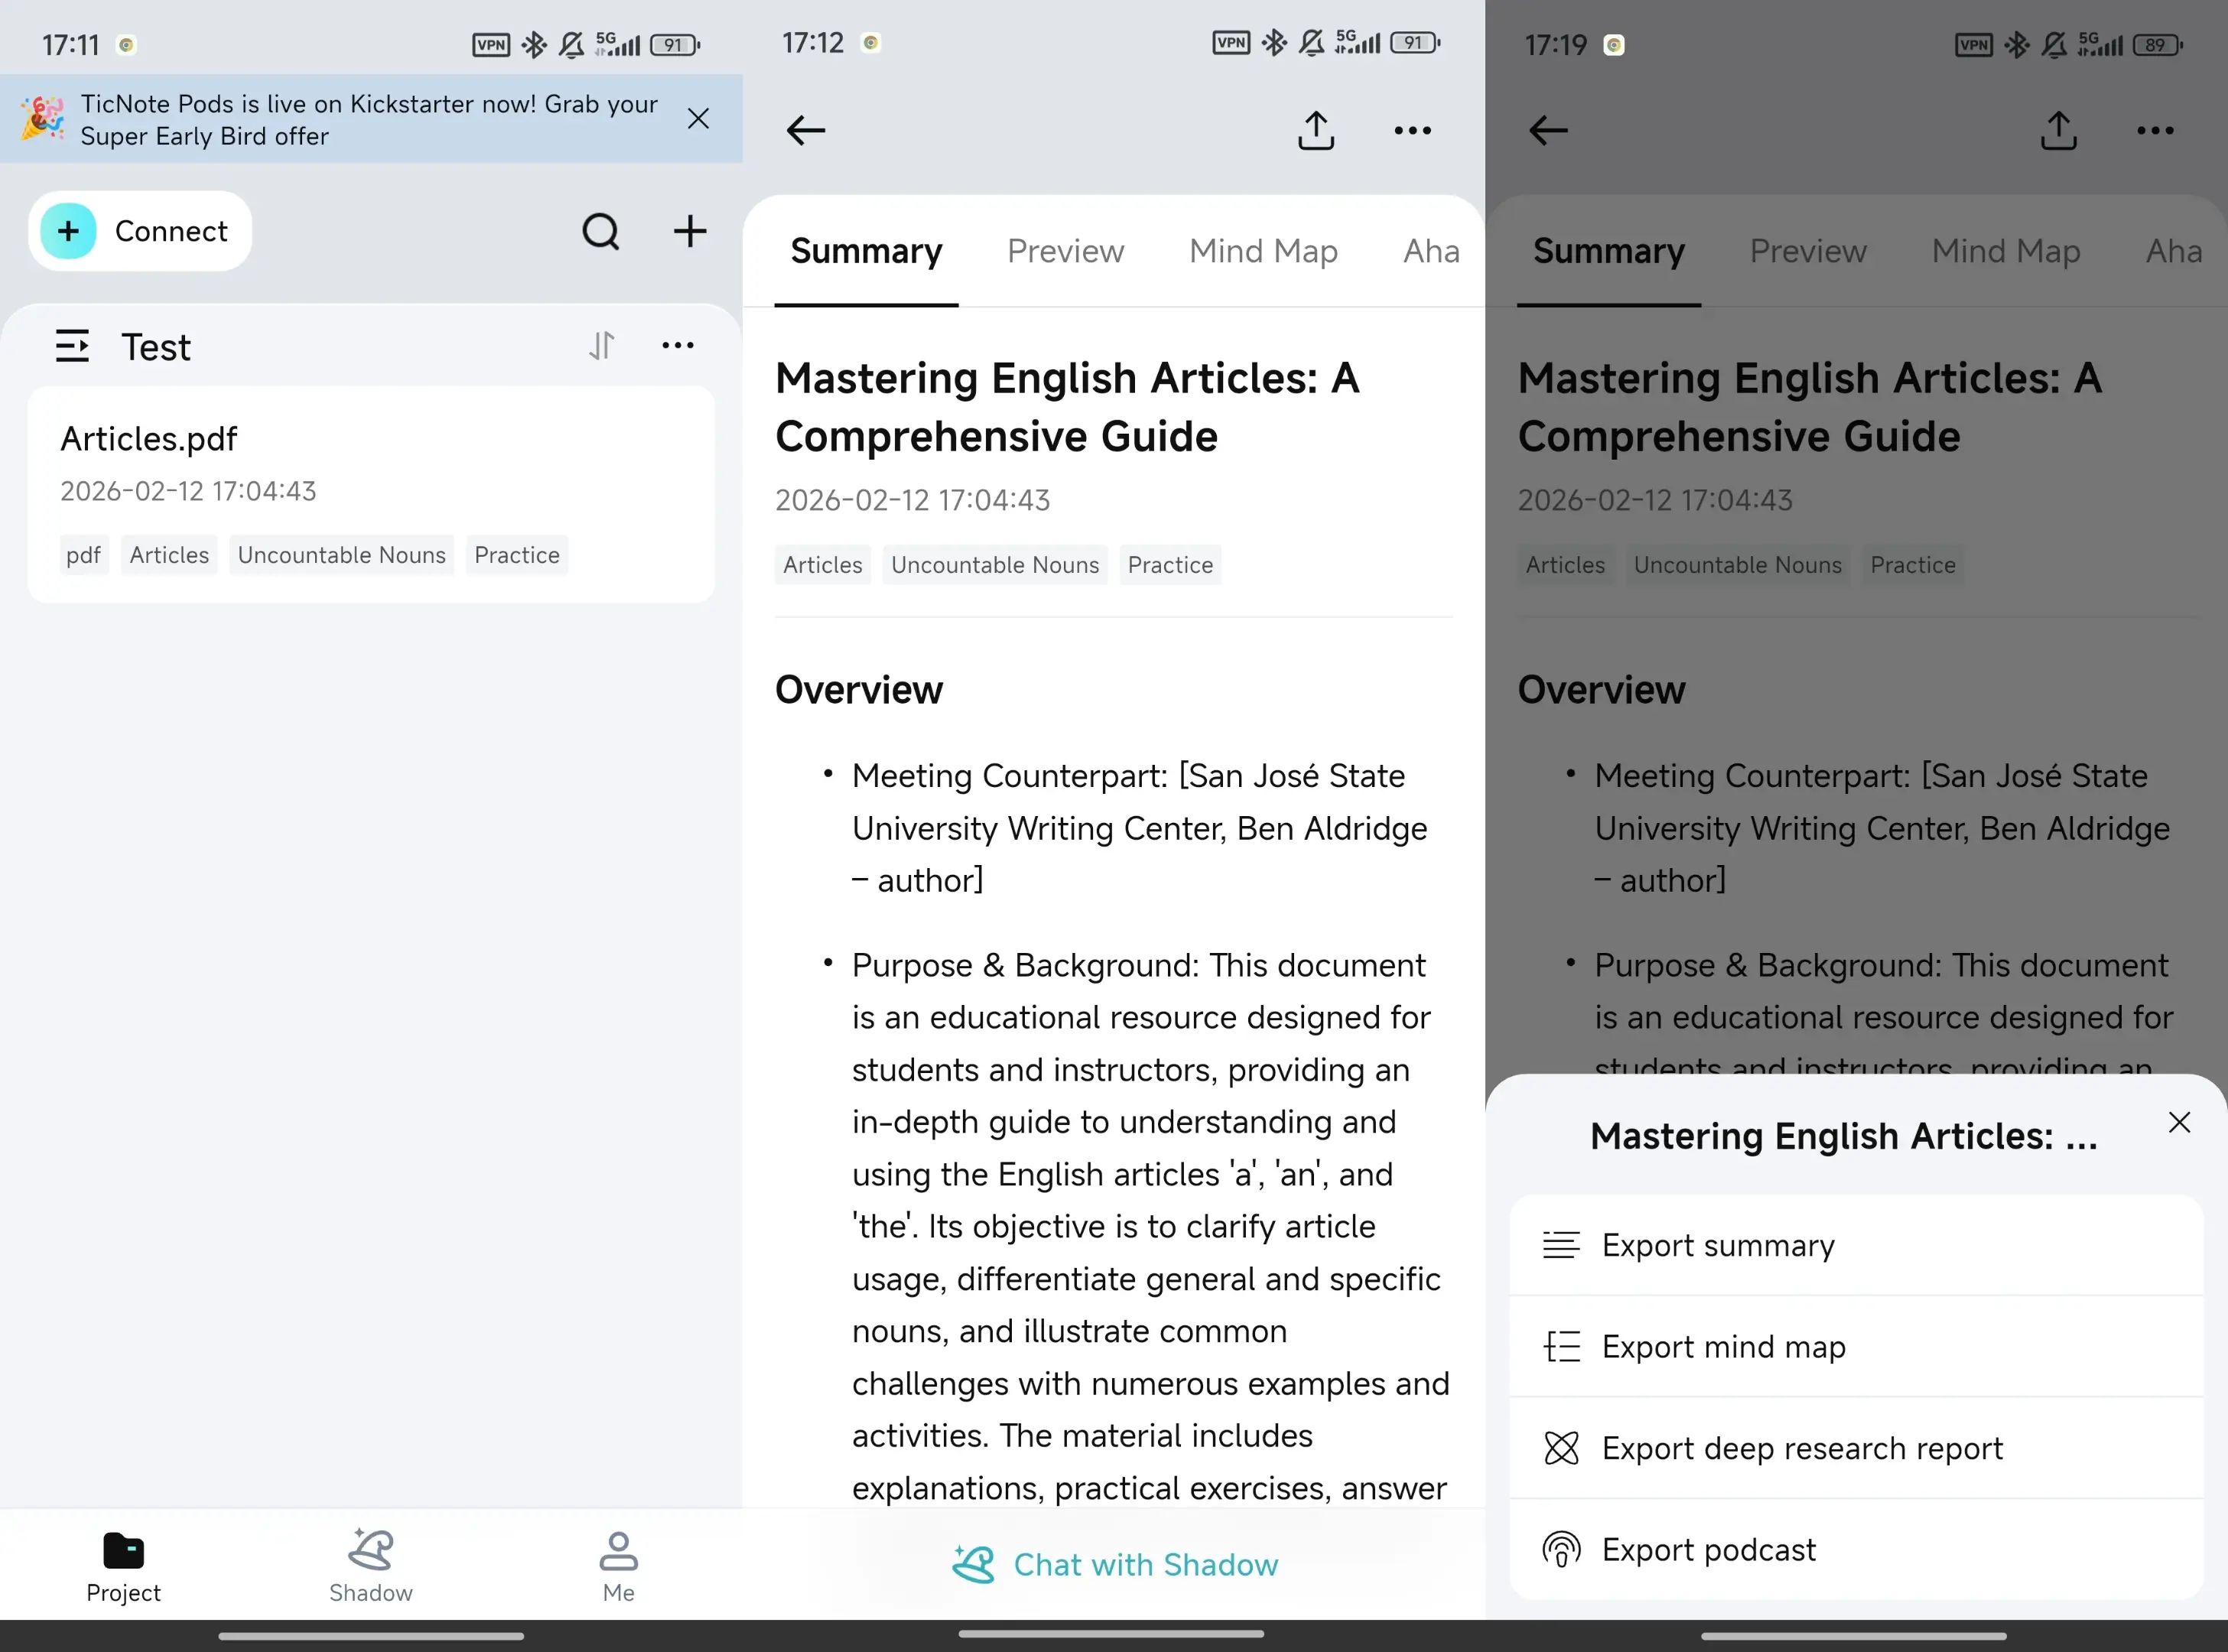Go back using the middle screen arrow
The width and height of the screenshot is (2228, 1652).
click(805, 130)
